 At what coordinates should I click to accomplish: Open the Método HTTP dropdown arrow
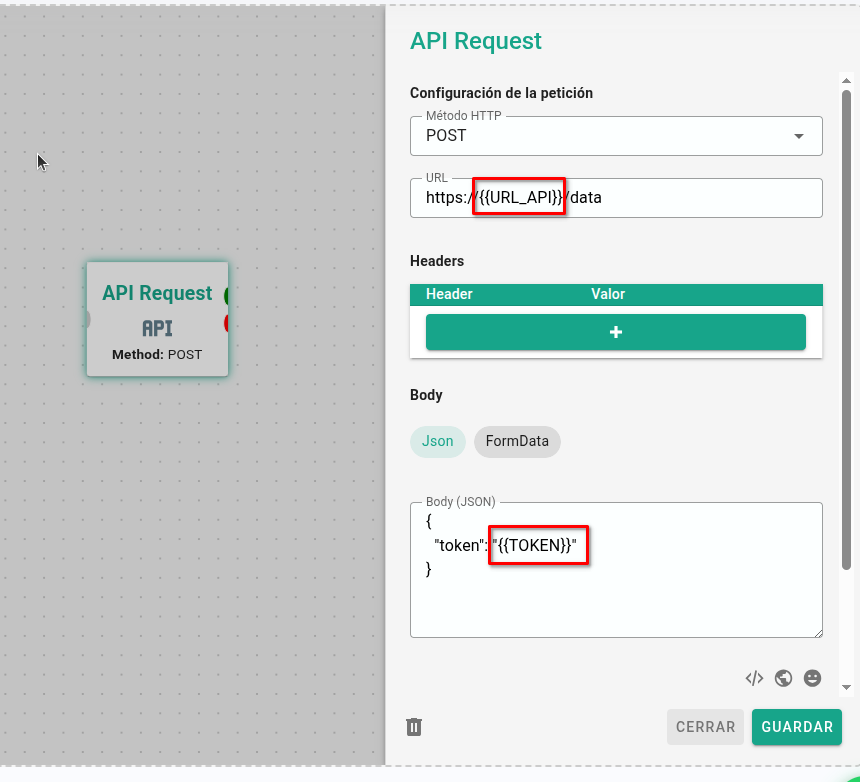798,137
